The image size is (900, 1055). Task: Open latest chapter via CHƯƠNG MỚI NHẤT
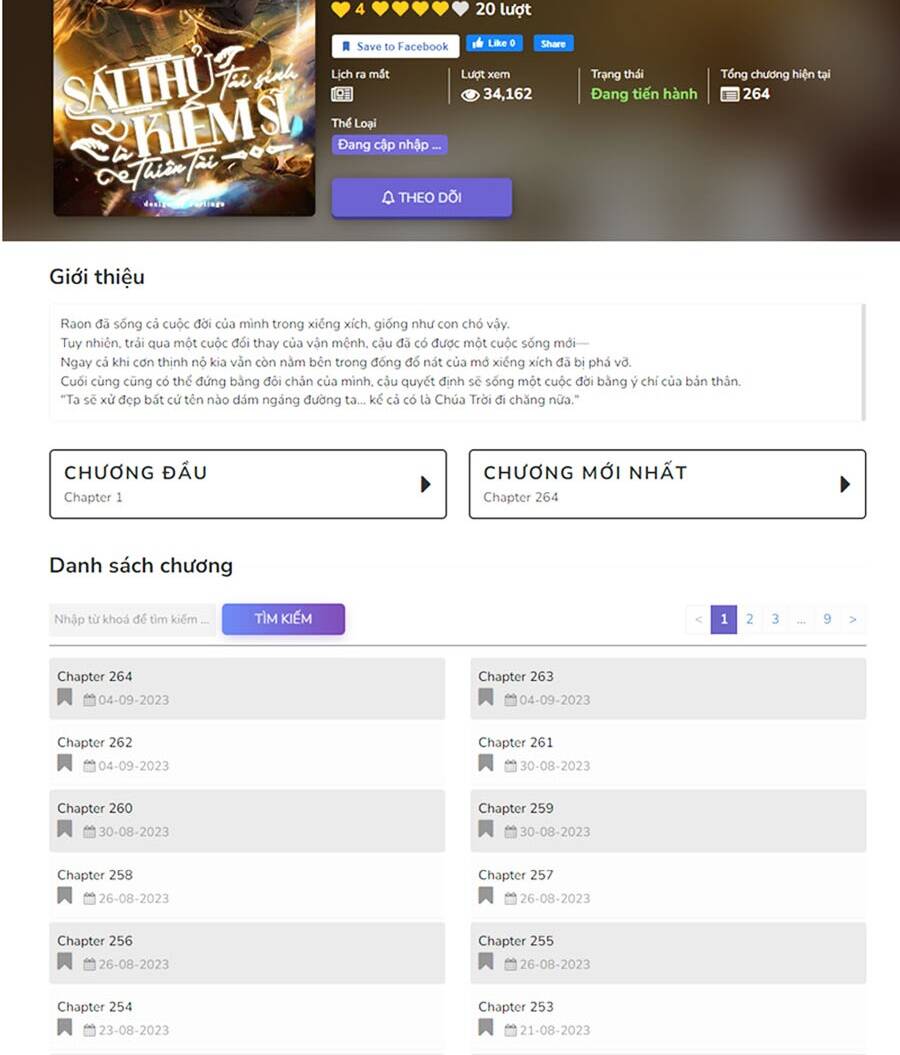[x=667, y=484]
